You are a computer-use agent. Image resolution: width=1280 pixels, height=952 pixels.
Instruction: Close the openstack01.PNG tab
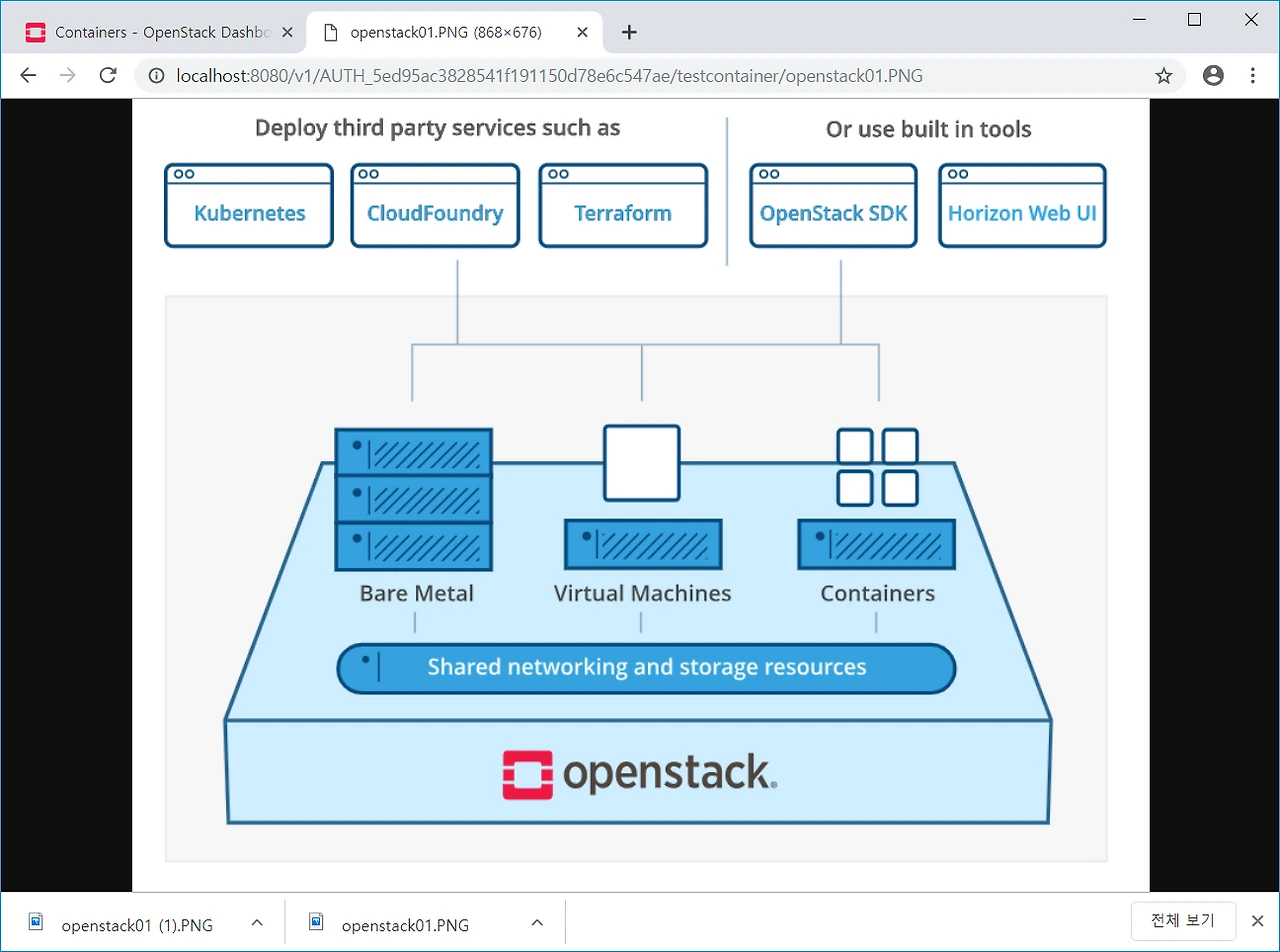pyautogui.click(x=583, y=32)
